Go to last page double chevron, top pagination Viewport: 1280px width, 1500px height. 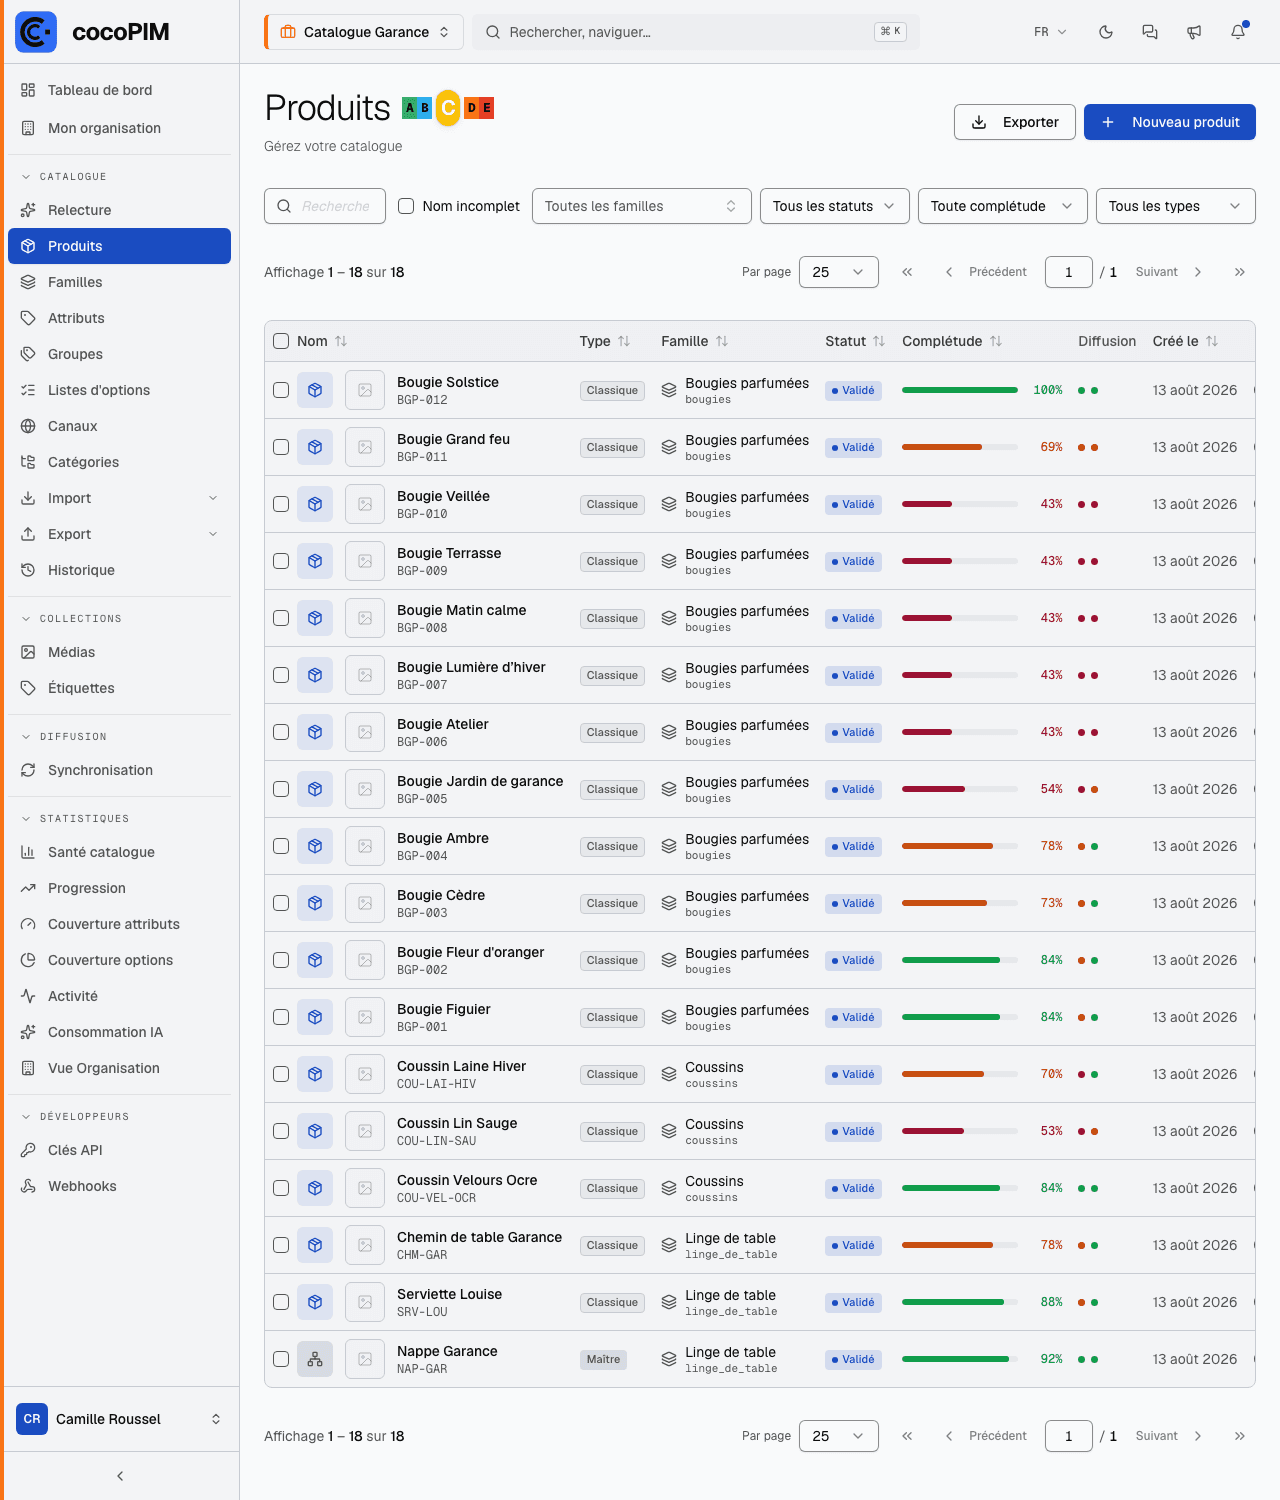click(1240, 272)
